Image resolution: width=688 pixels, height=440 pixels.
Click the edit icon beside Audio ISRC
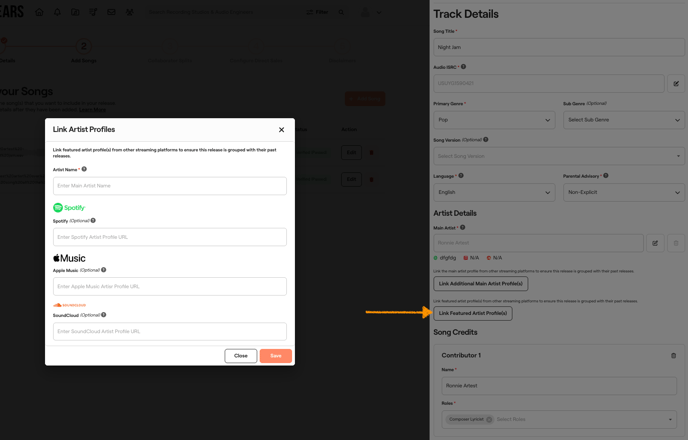(x=676, y=84)
